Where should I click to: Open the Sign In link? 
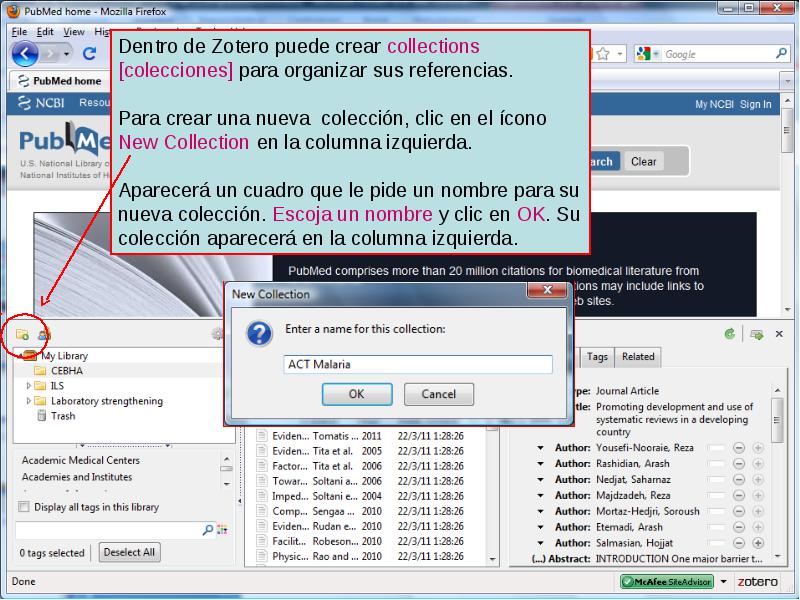click(756, 104)
